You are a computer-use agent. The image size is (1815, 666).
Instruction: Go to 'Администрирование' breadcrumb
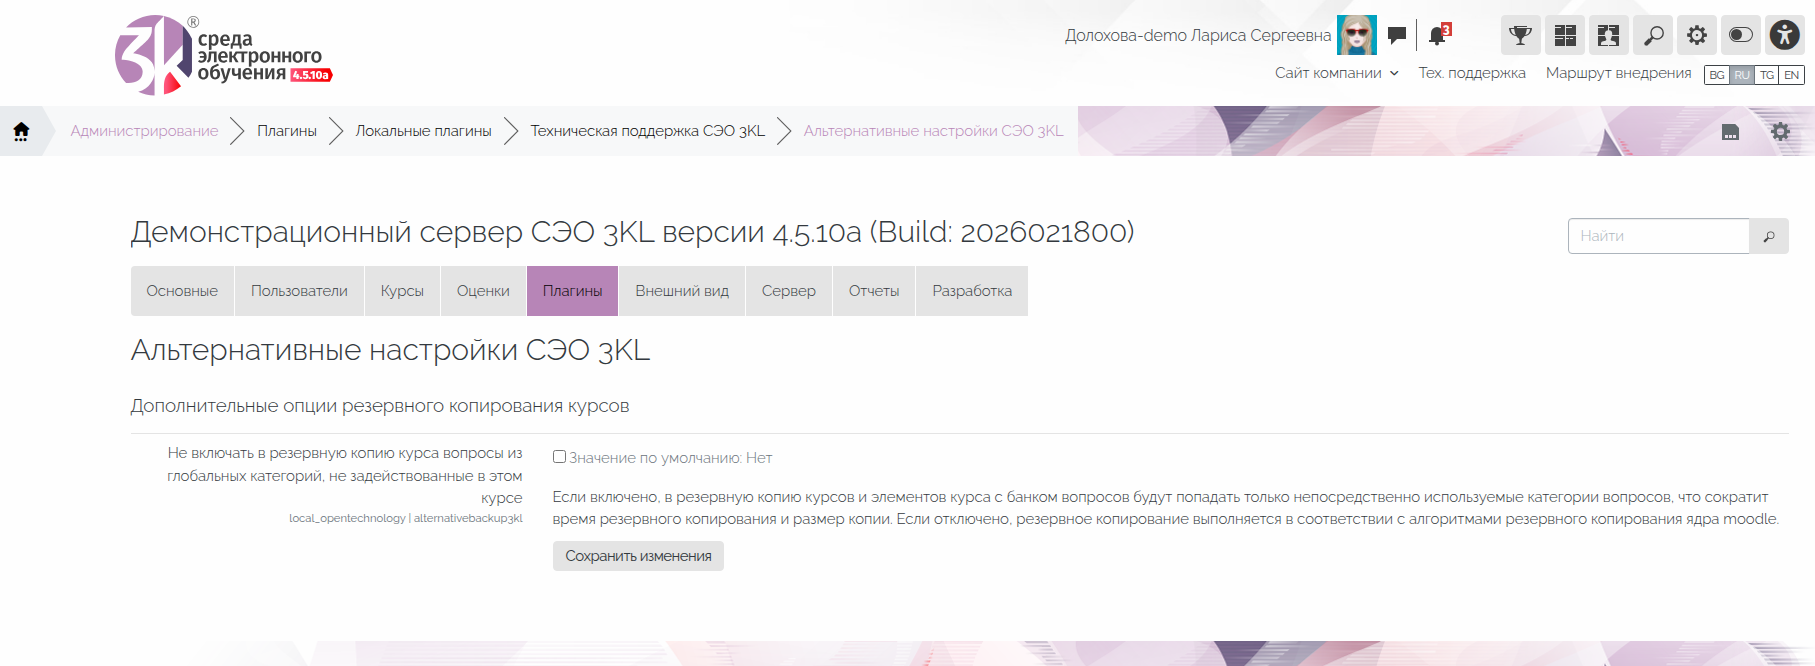[x=144, y=131]
